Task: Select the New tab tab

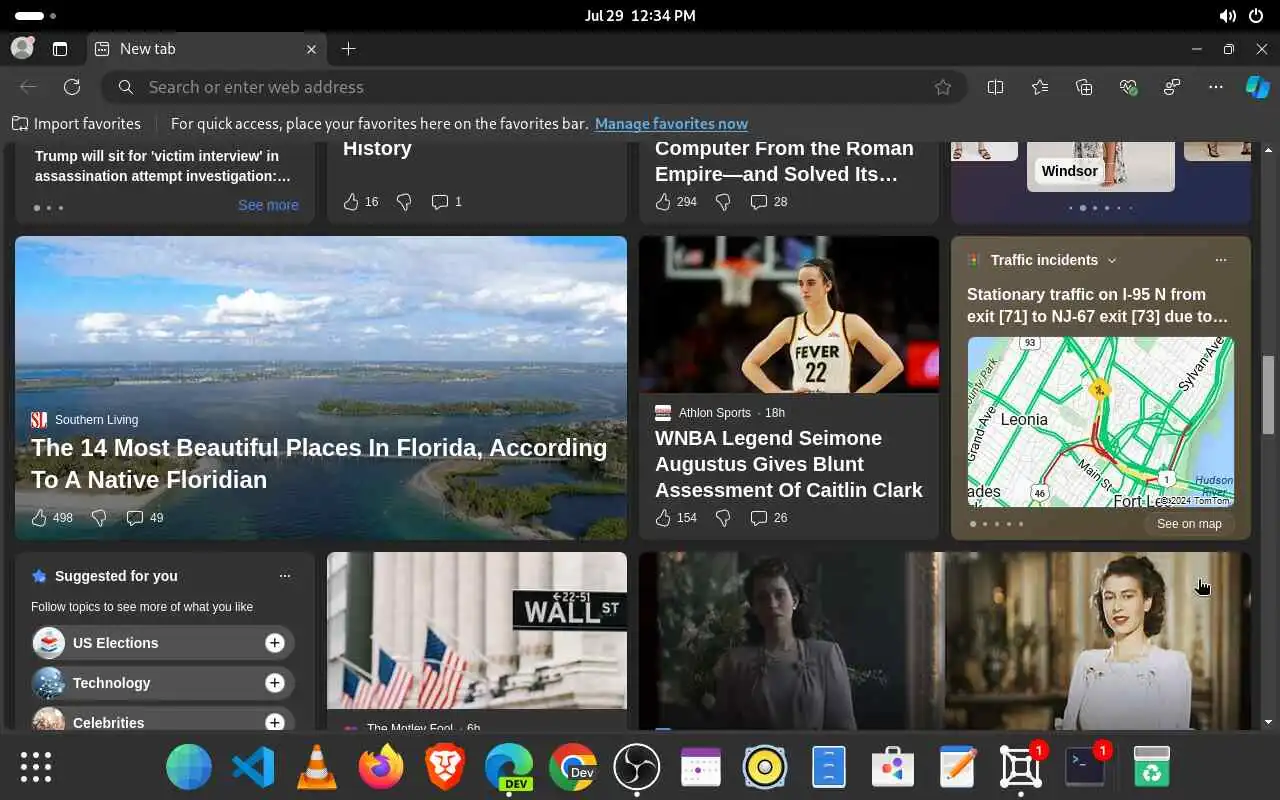Action: click(x=206, y=49)
